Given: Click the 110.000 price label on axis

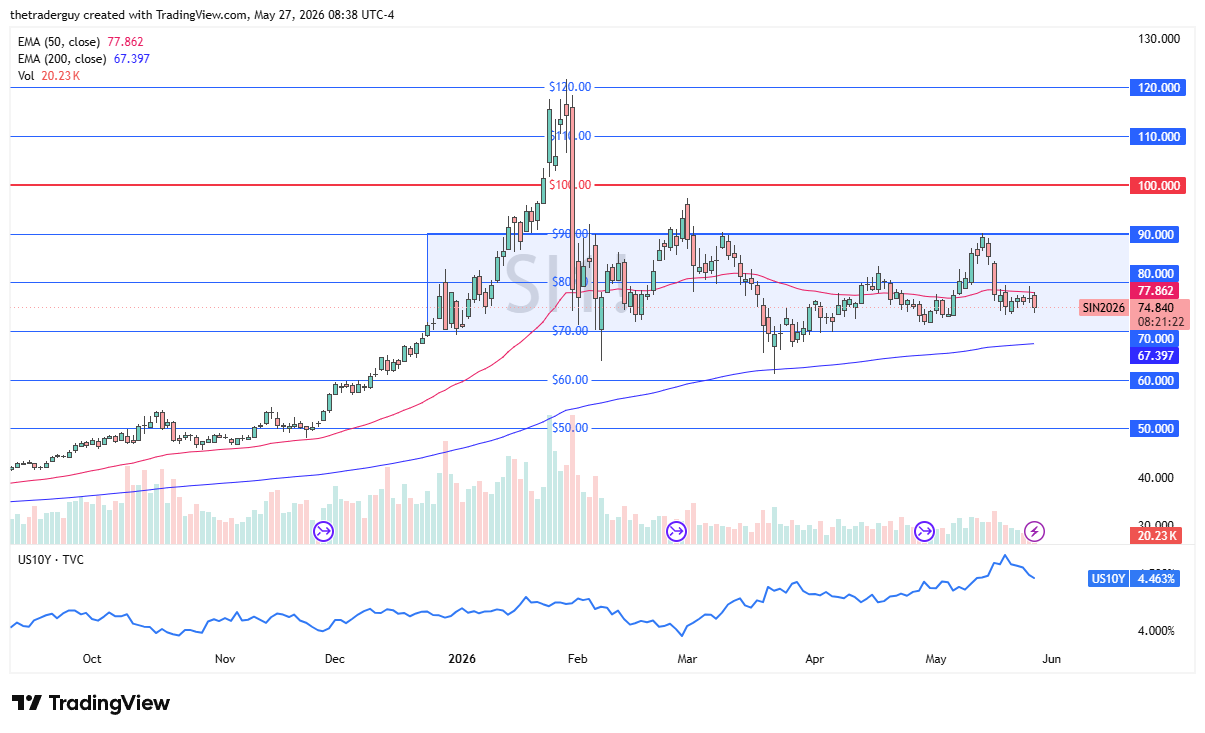Looking at the screenshot, I should [x=1156, y=136].
